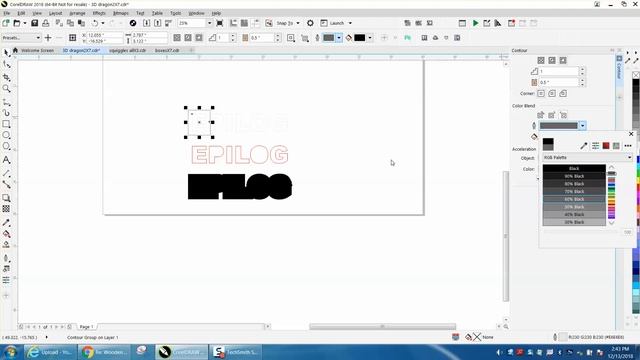640x360 pixels.
Task: Choose Inside Contour in the docker
Action: pos(552,60)
